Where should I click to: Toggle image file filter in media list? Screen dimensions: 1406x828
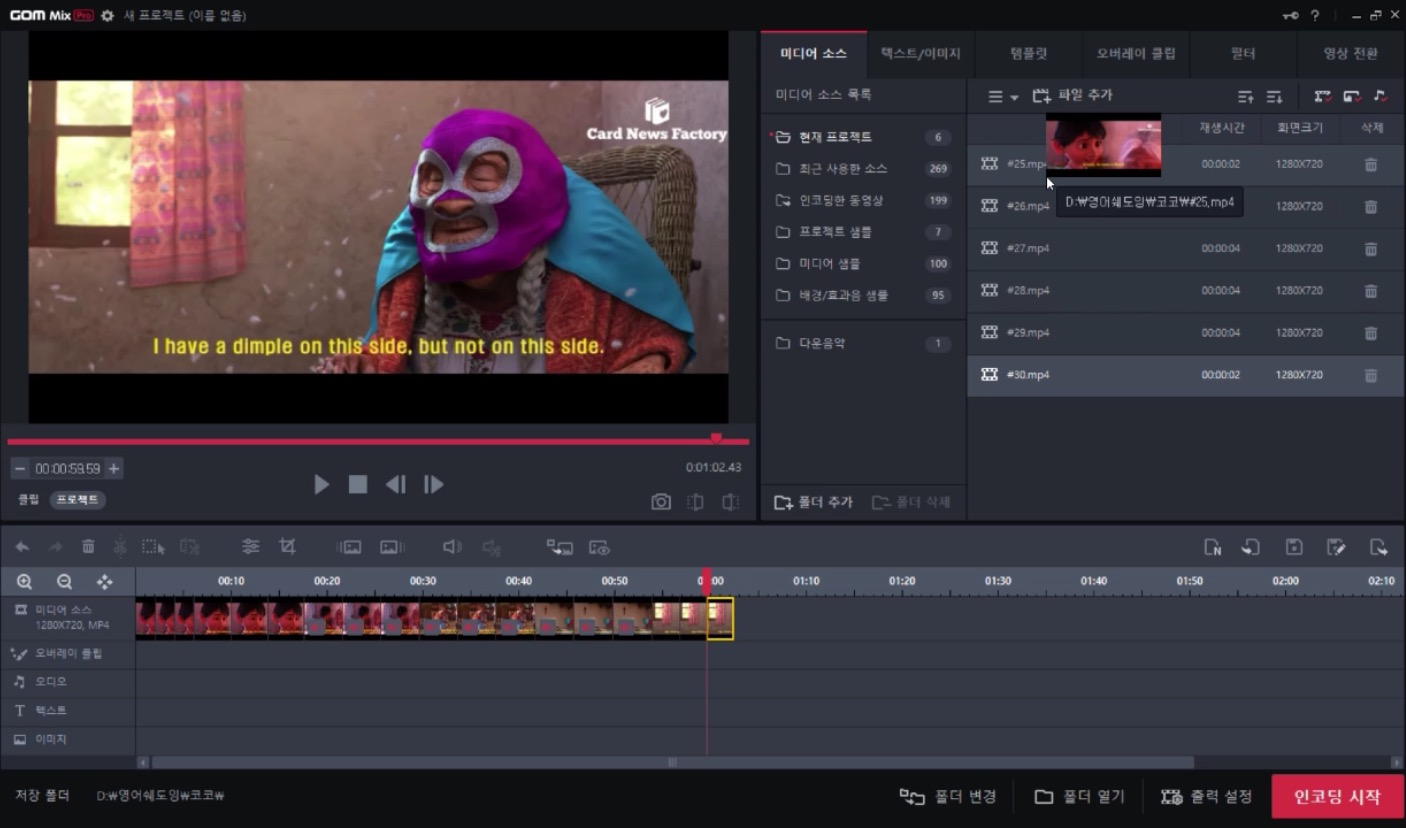(1352, 96)
